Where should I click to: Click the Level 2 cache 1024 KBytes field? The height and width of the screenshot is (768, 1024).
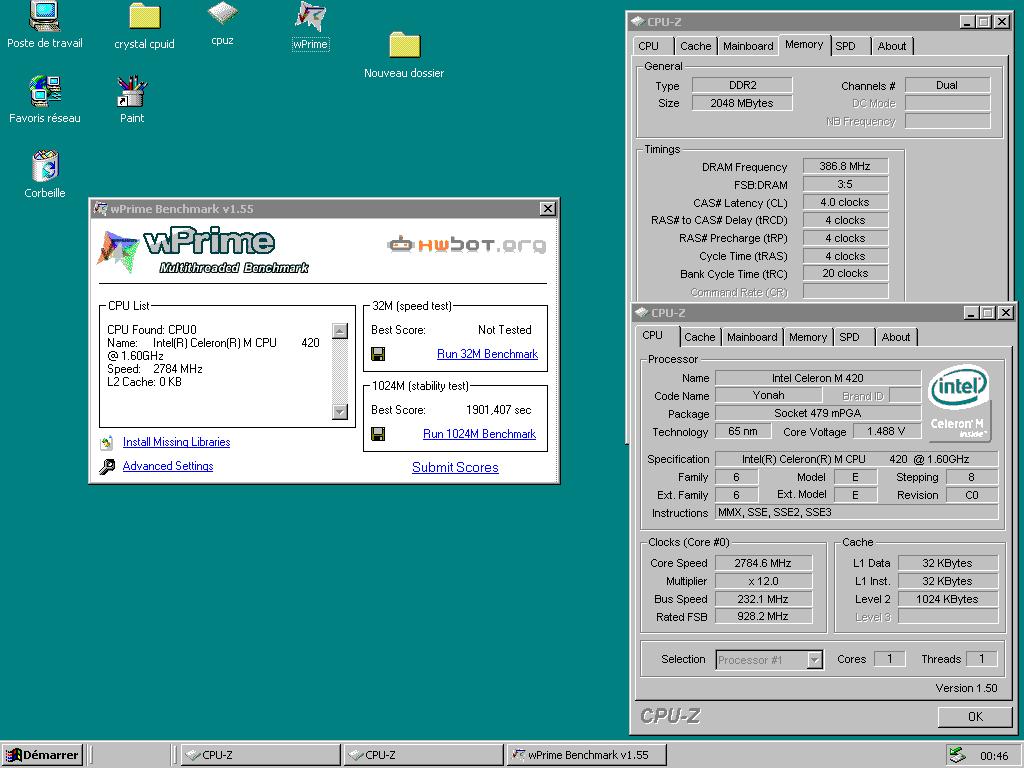pos(947,599)
